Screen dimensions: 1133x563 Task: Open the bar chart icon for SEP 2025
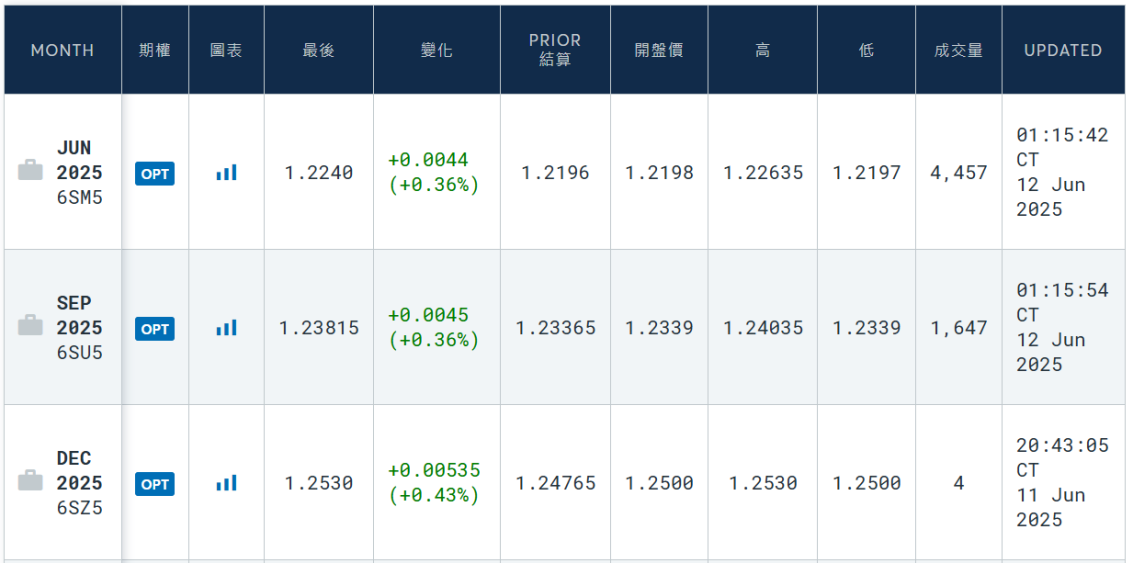tap(226, 328)
